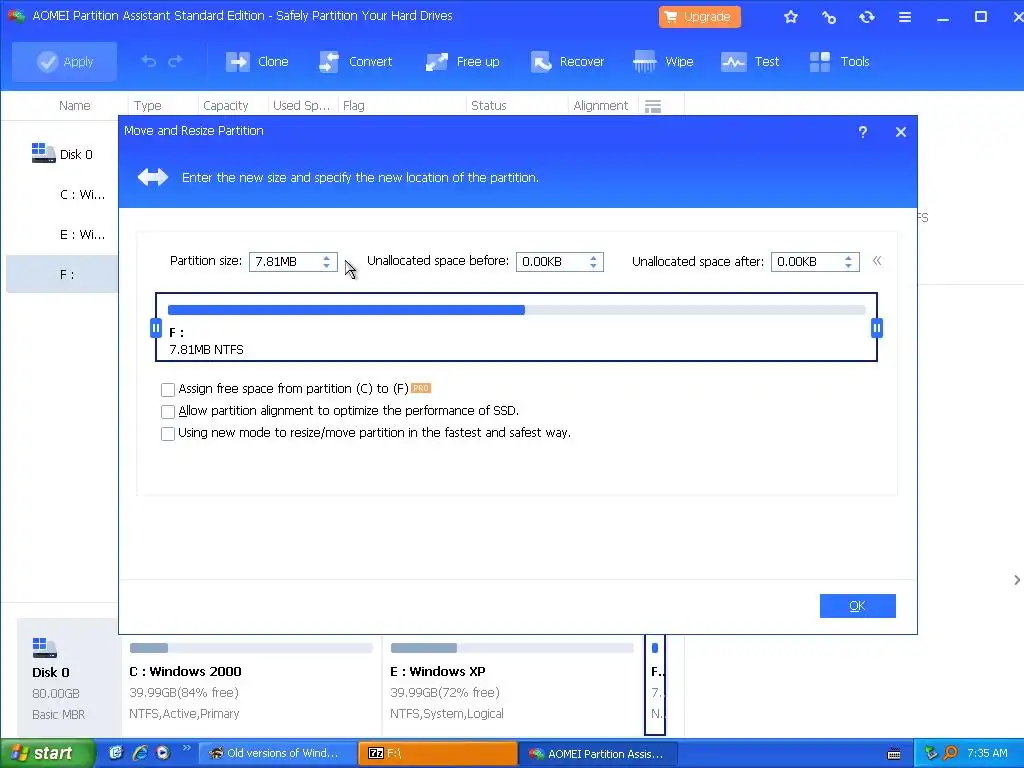
Task: Click the Flag column header
Action: point(353,106)
